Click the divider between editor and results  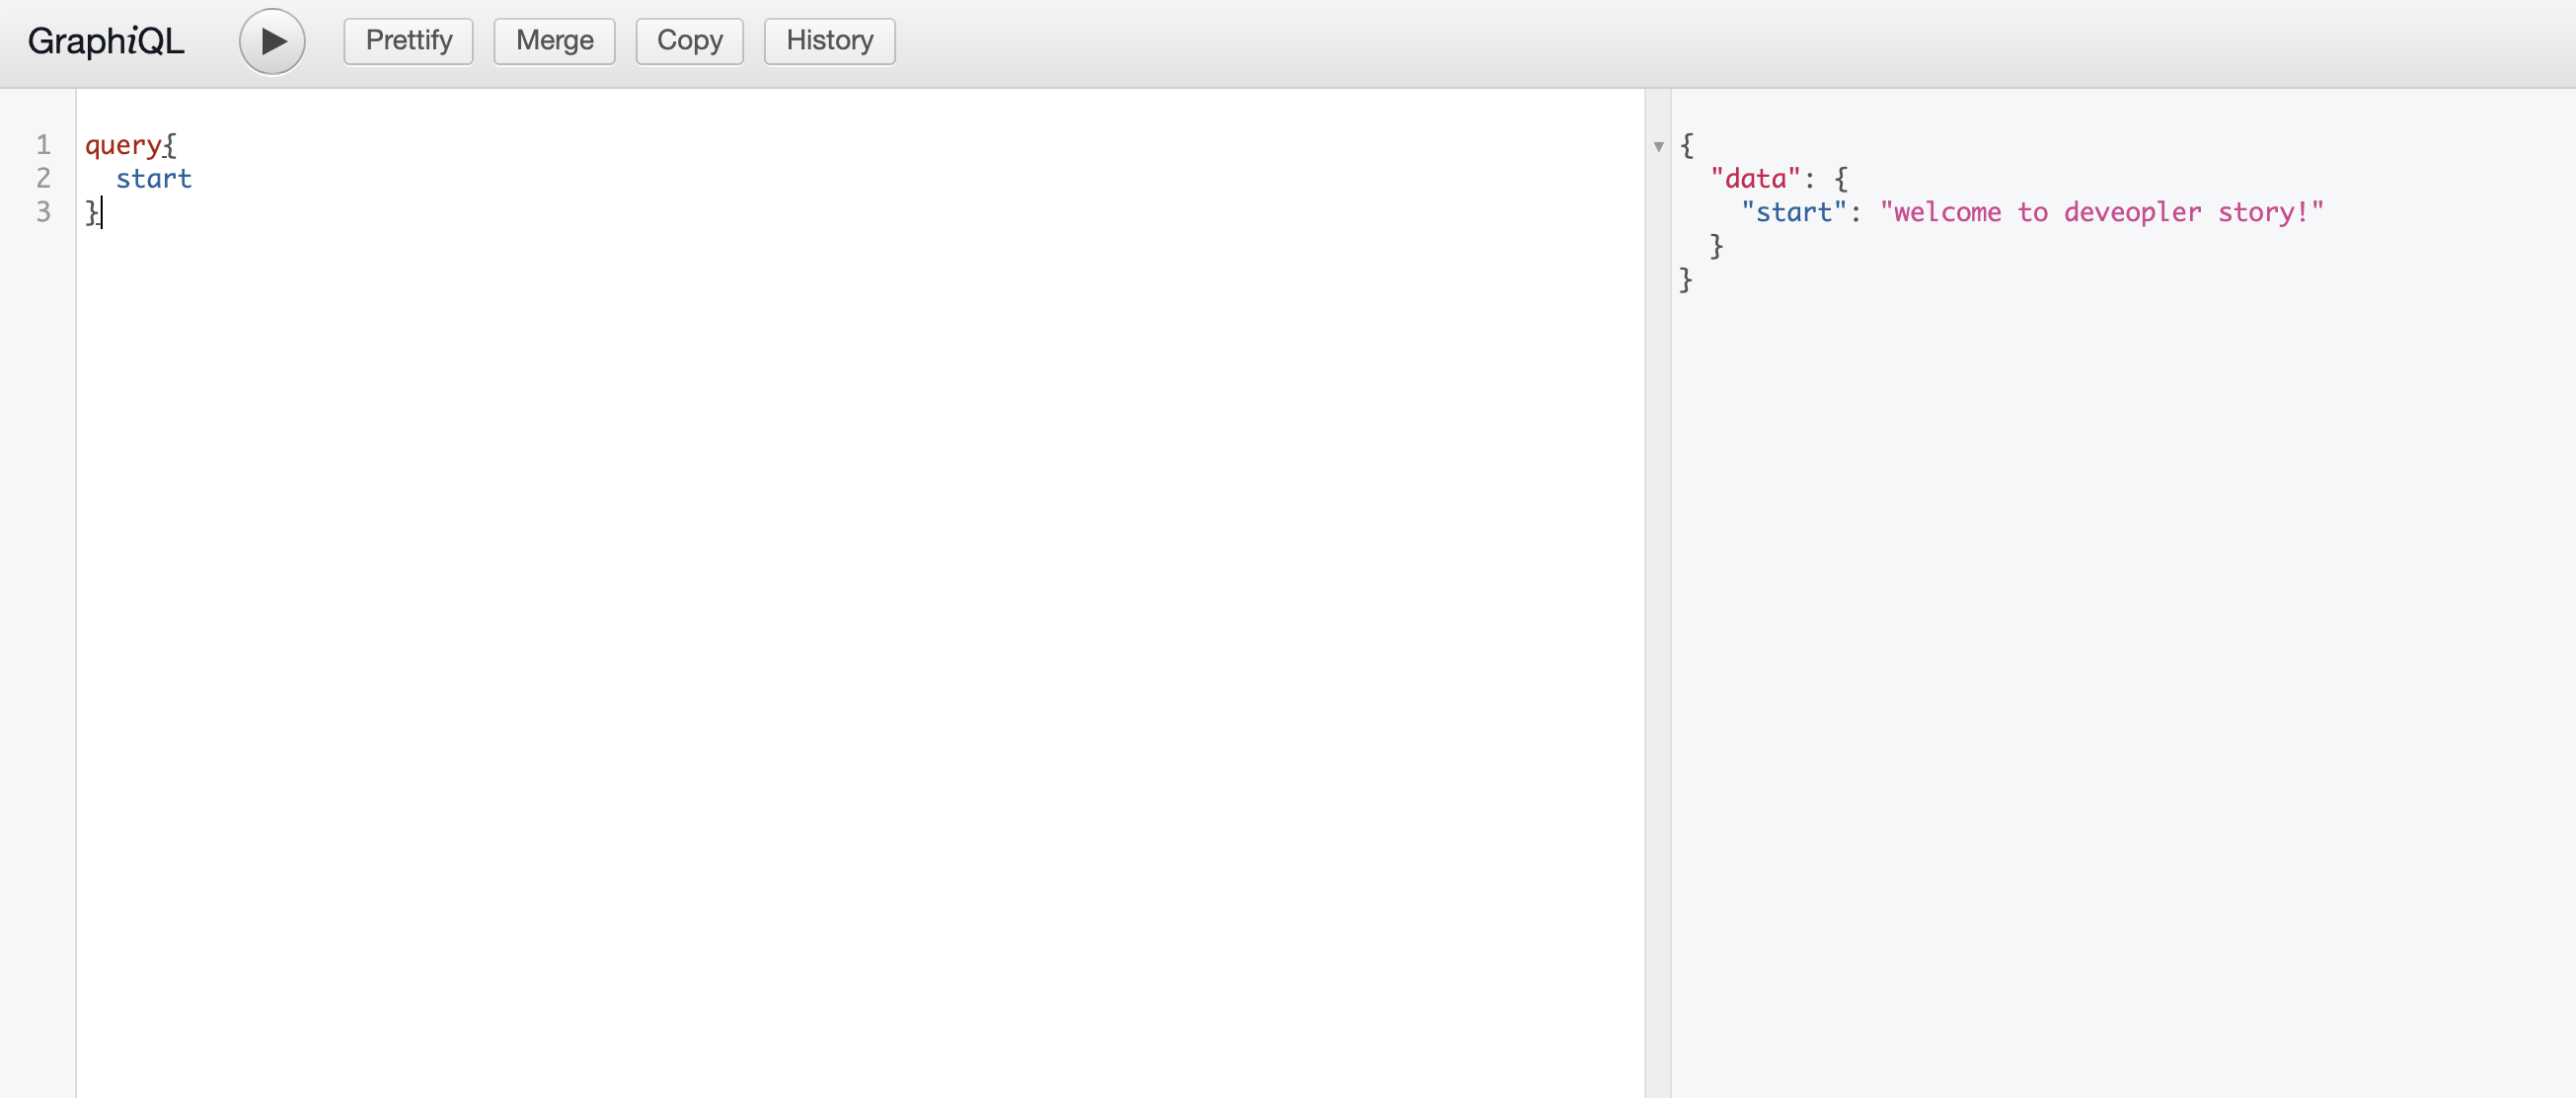point(1657,600)
